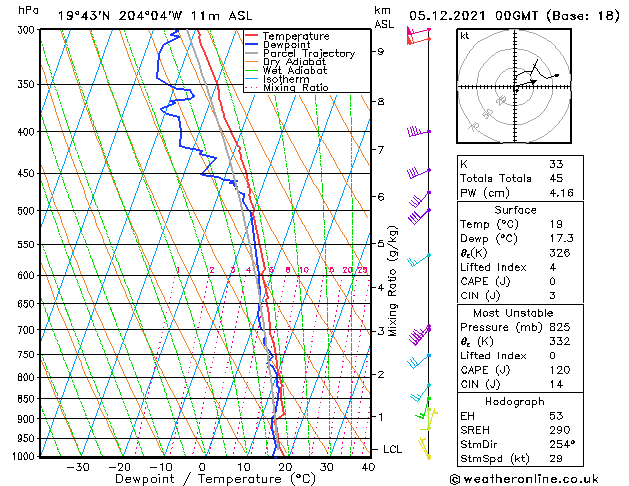Click the Mixing Ratio (g/kg) axis title
629x486 pixels.
393,281
